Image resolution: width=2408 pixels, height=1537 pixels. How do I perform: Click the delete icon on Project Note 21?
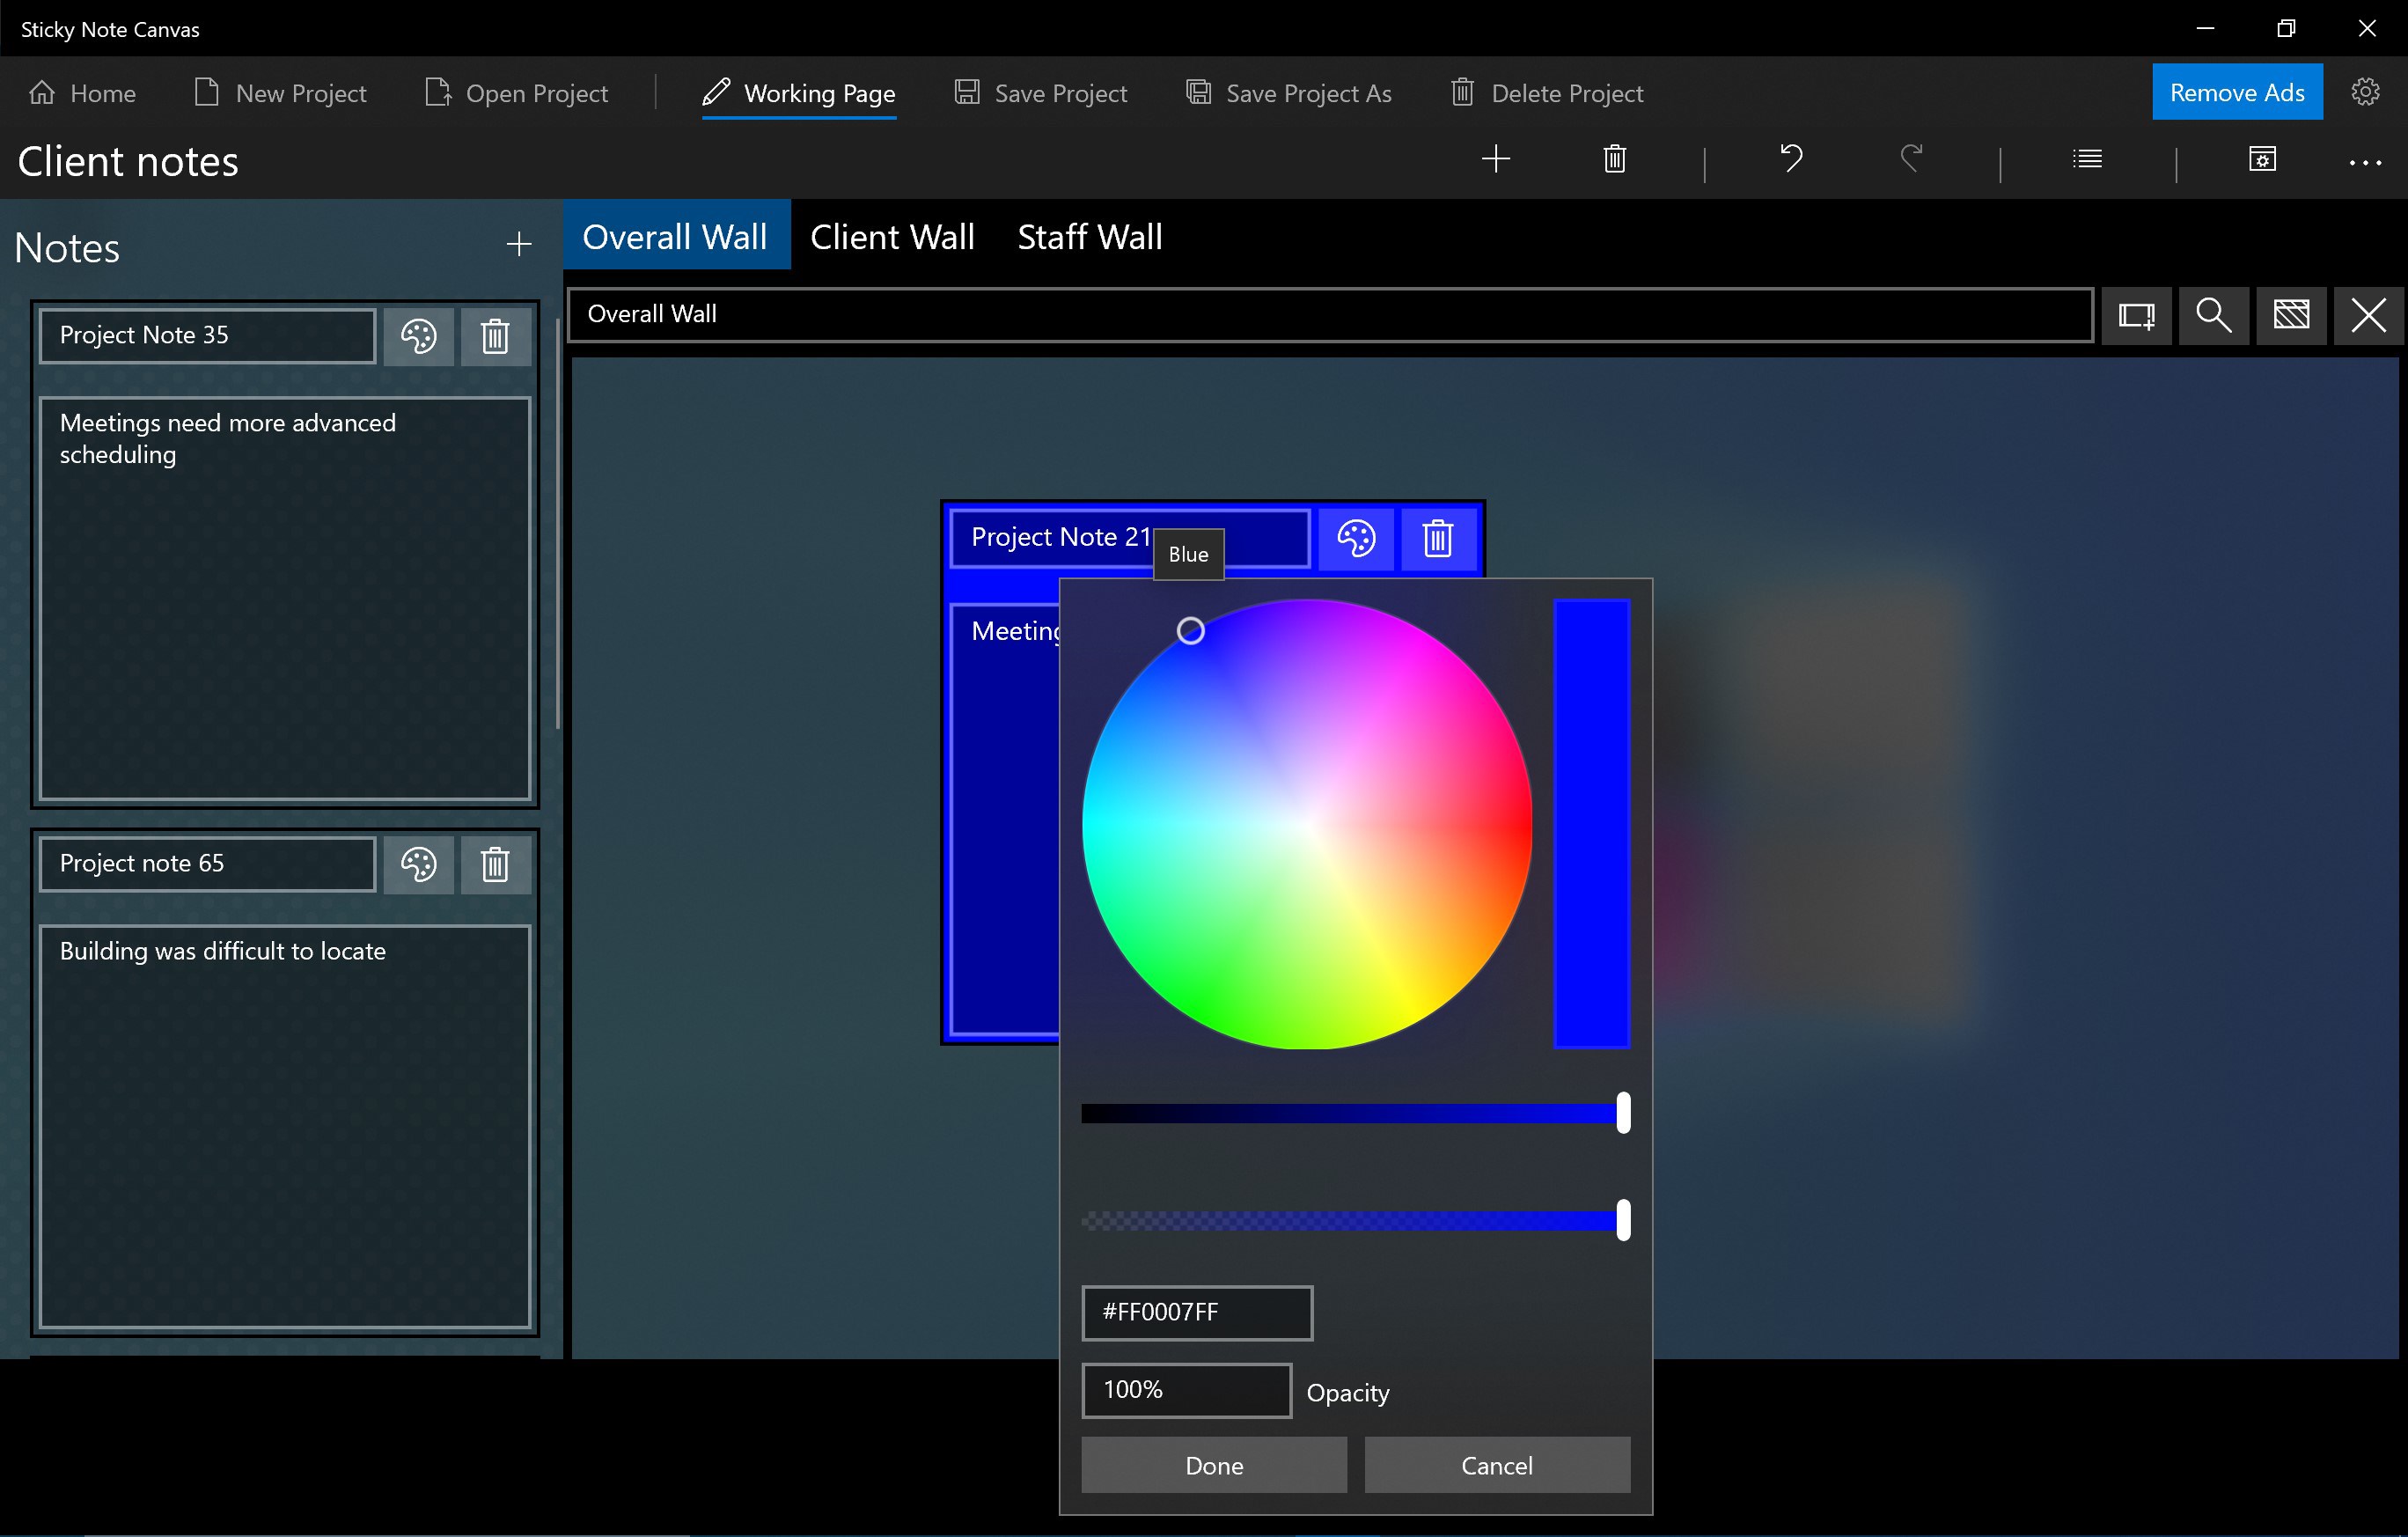click(1439, 537)
